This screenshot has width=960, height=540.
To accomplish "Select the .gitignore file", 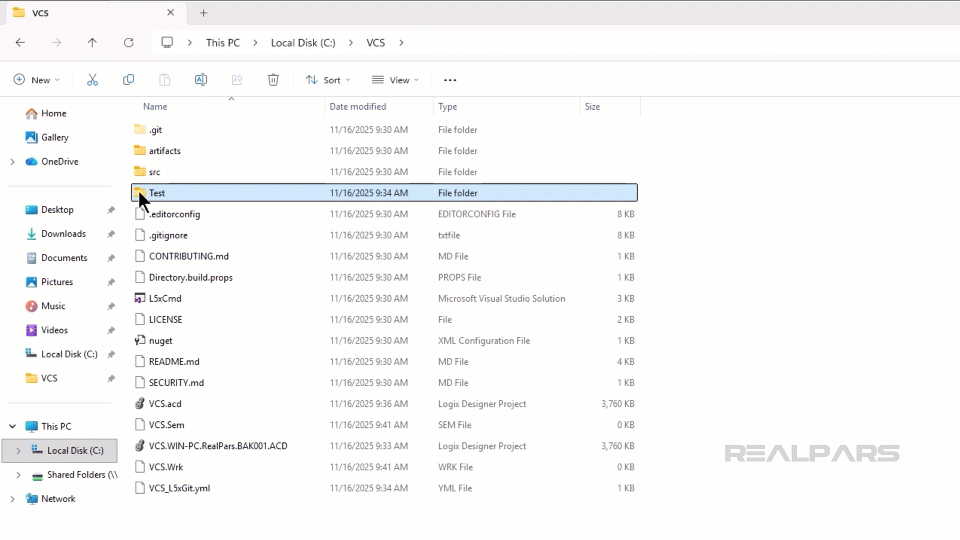I will pyautogui.click(x=384, y=235).
